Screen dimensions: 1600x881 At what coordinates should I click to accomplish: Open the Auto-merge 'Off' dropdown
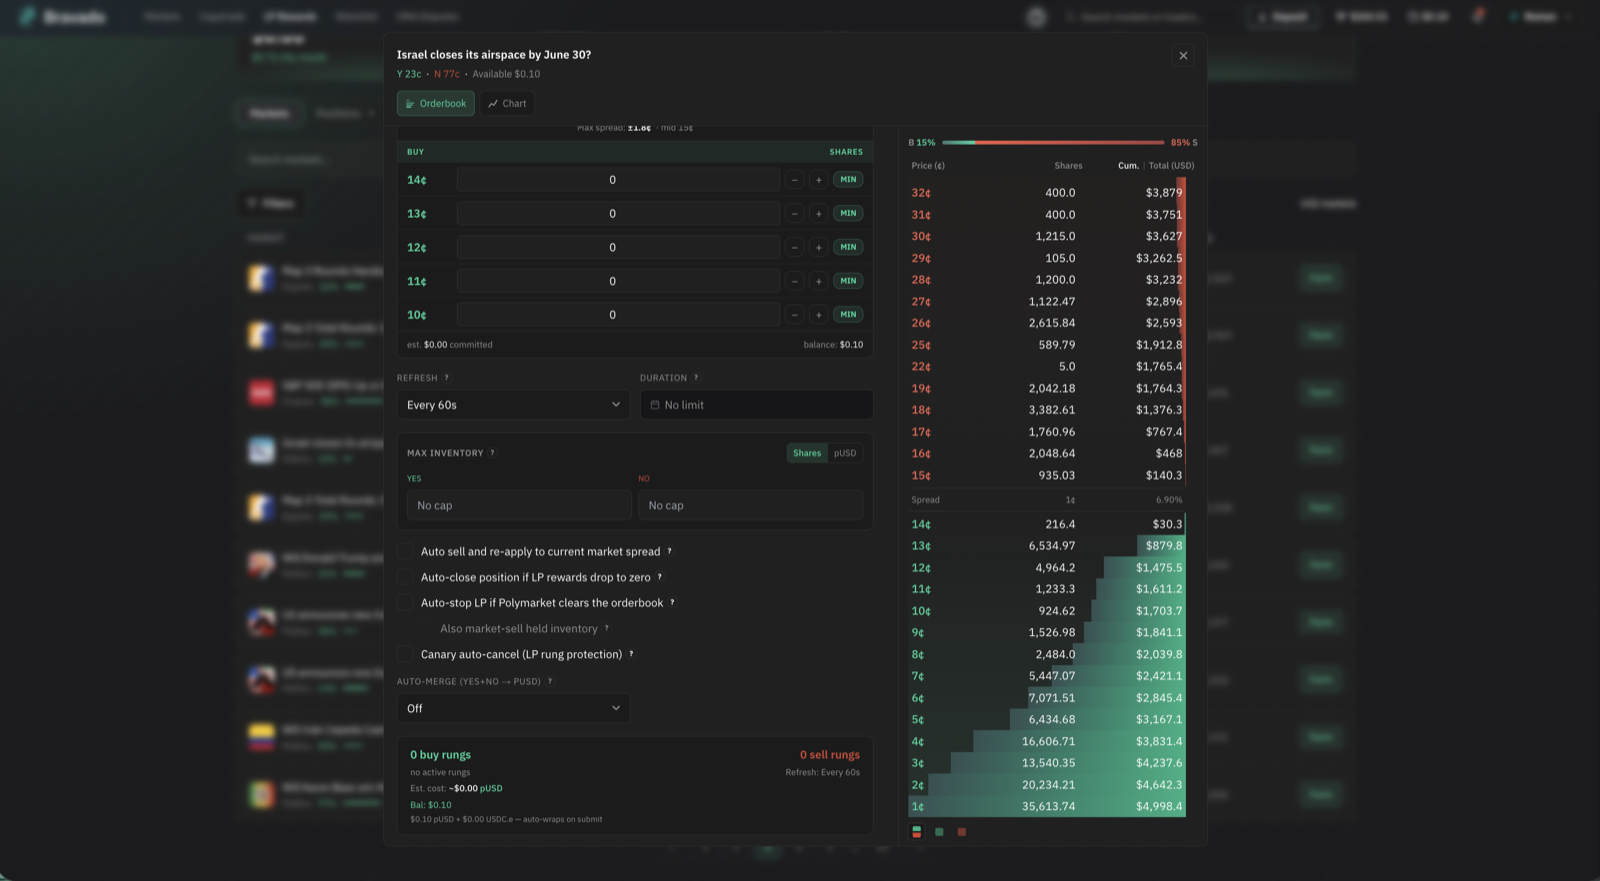[513, 708]
